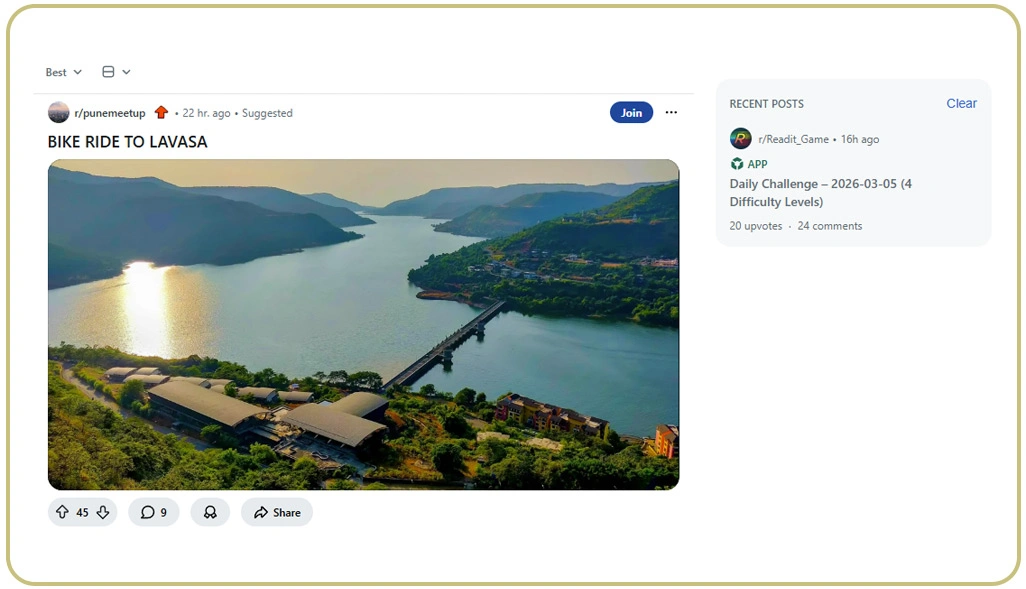This screenshot has height=589, width=1026.
Task: Open the card view layout dropdown
Action: pos(116,72)
